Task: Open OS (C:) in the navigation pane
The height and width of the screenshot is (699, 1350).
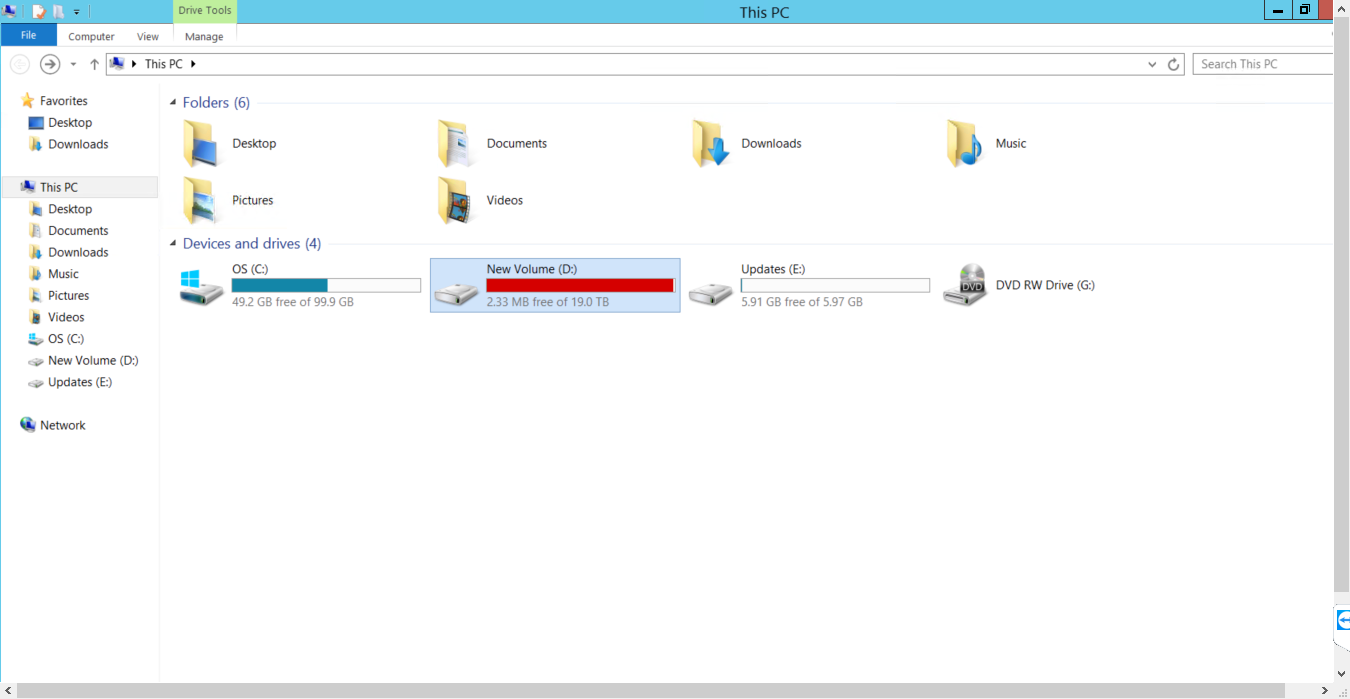Action: (66, 339)
